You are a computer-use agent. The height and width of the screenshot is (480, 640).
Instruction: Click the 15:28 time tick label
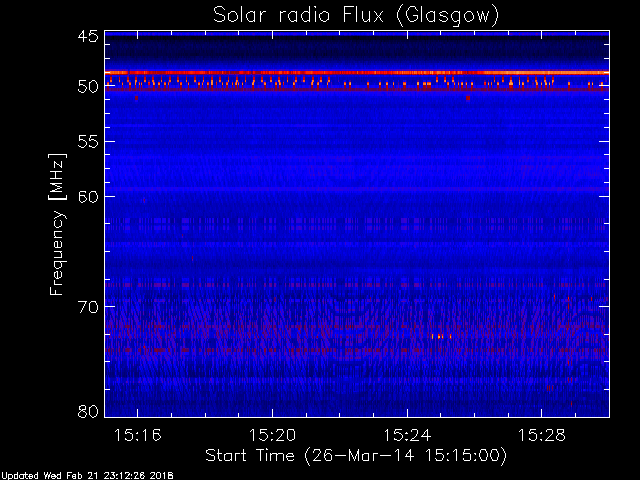[542, 436]
